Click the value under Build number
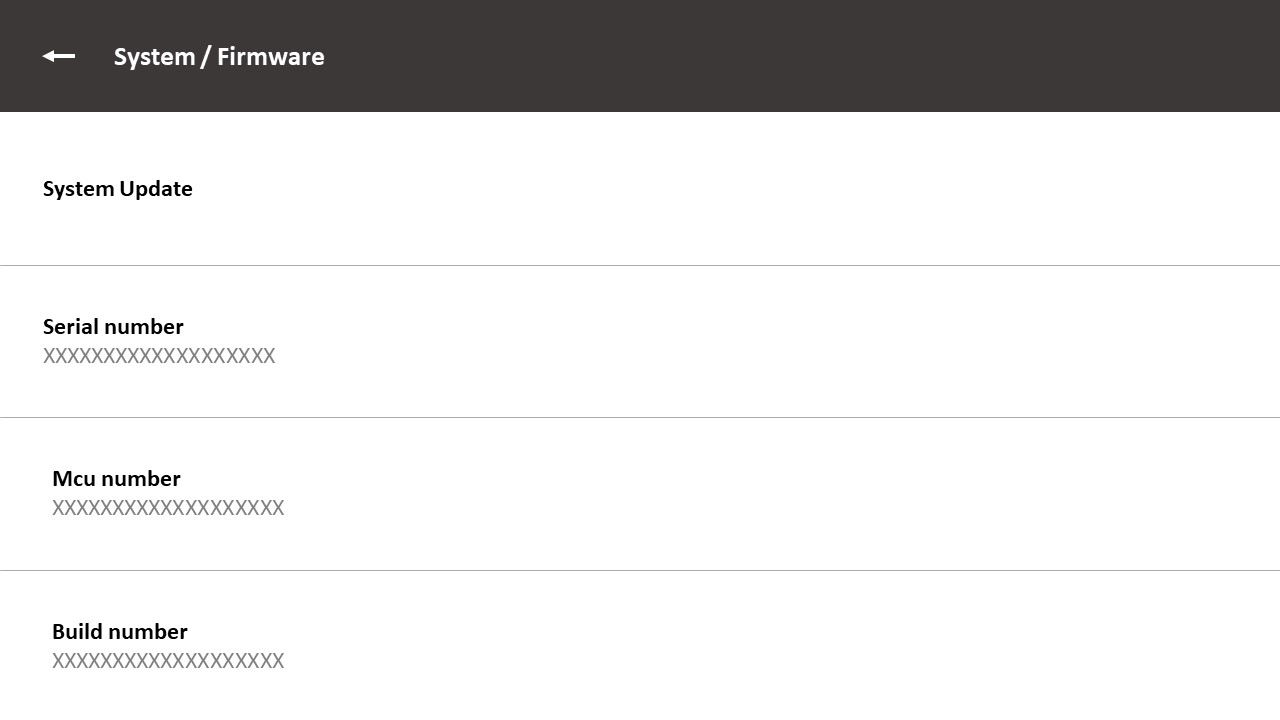 168,661
